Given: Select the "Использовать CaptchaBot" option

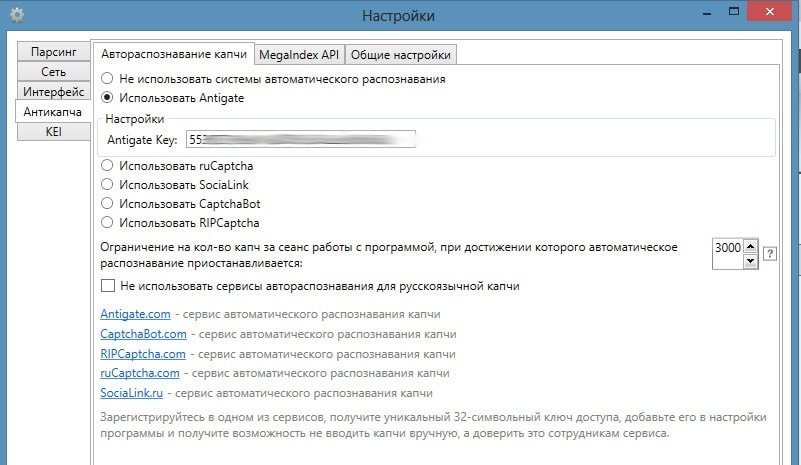Looking at the screenshot, I should click(108, 204).
